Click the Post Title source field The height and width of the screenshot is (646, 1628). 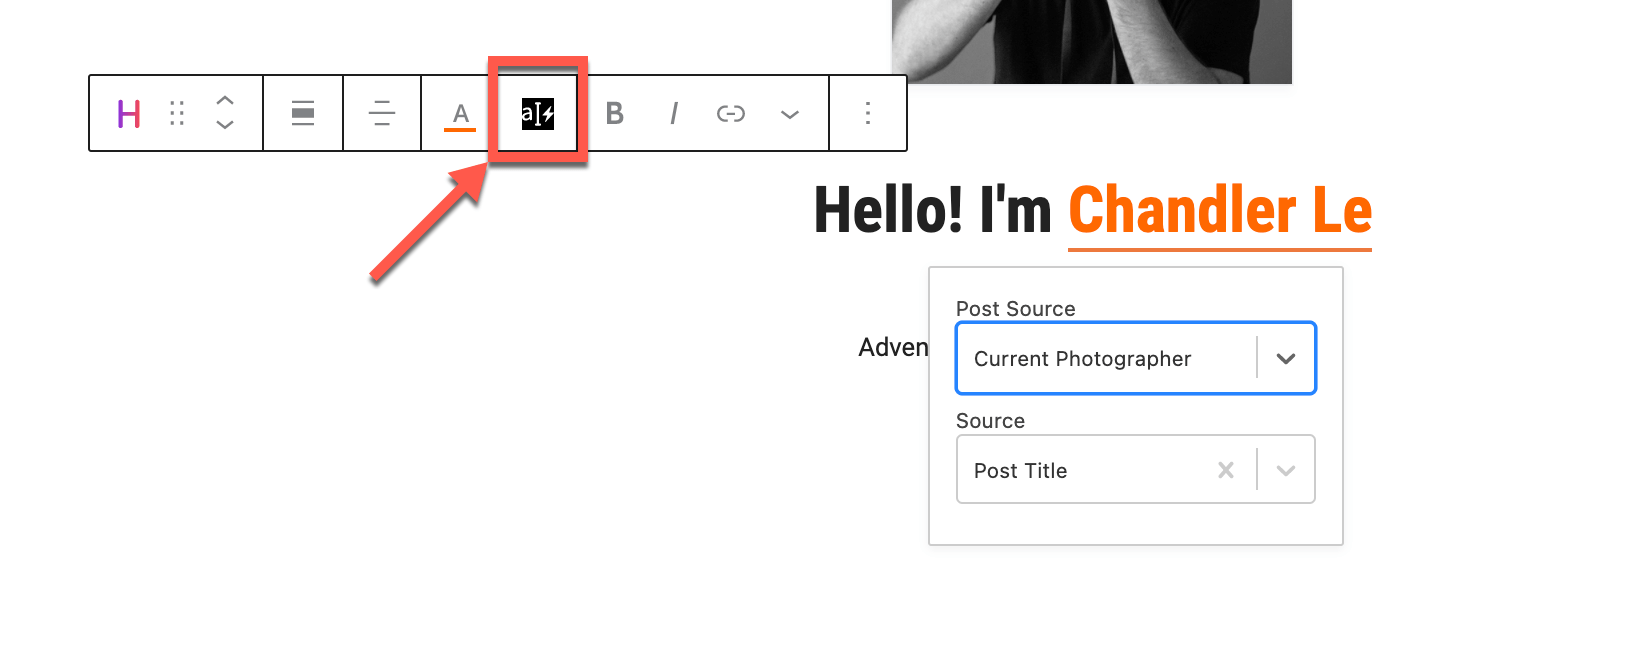(1136, 469)
